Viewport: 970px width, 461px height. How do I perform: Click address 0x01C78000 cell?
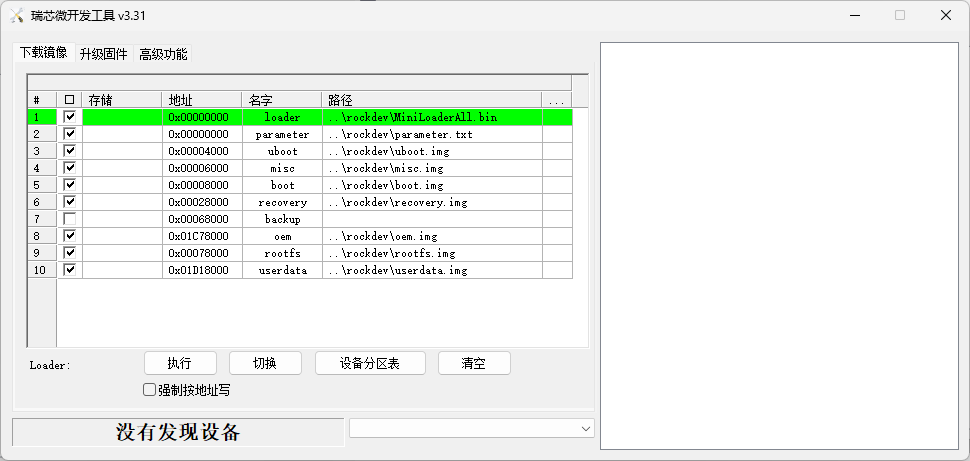point(202,236)
